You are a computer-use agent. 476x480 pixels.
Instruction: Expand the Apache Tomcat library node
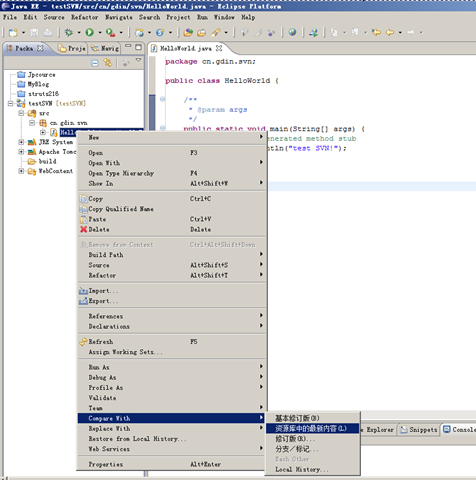21,152
